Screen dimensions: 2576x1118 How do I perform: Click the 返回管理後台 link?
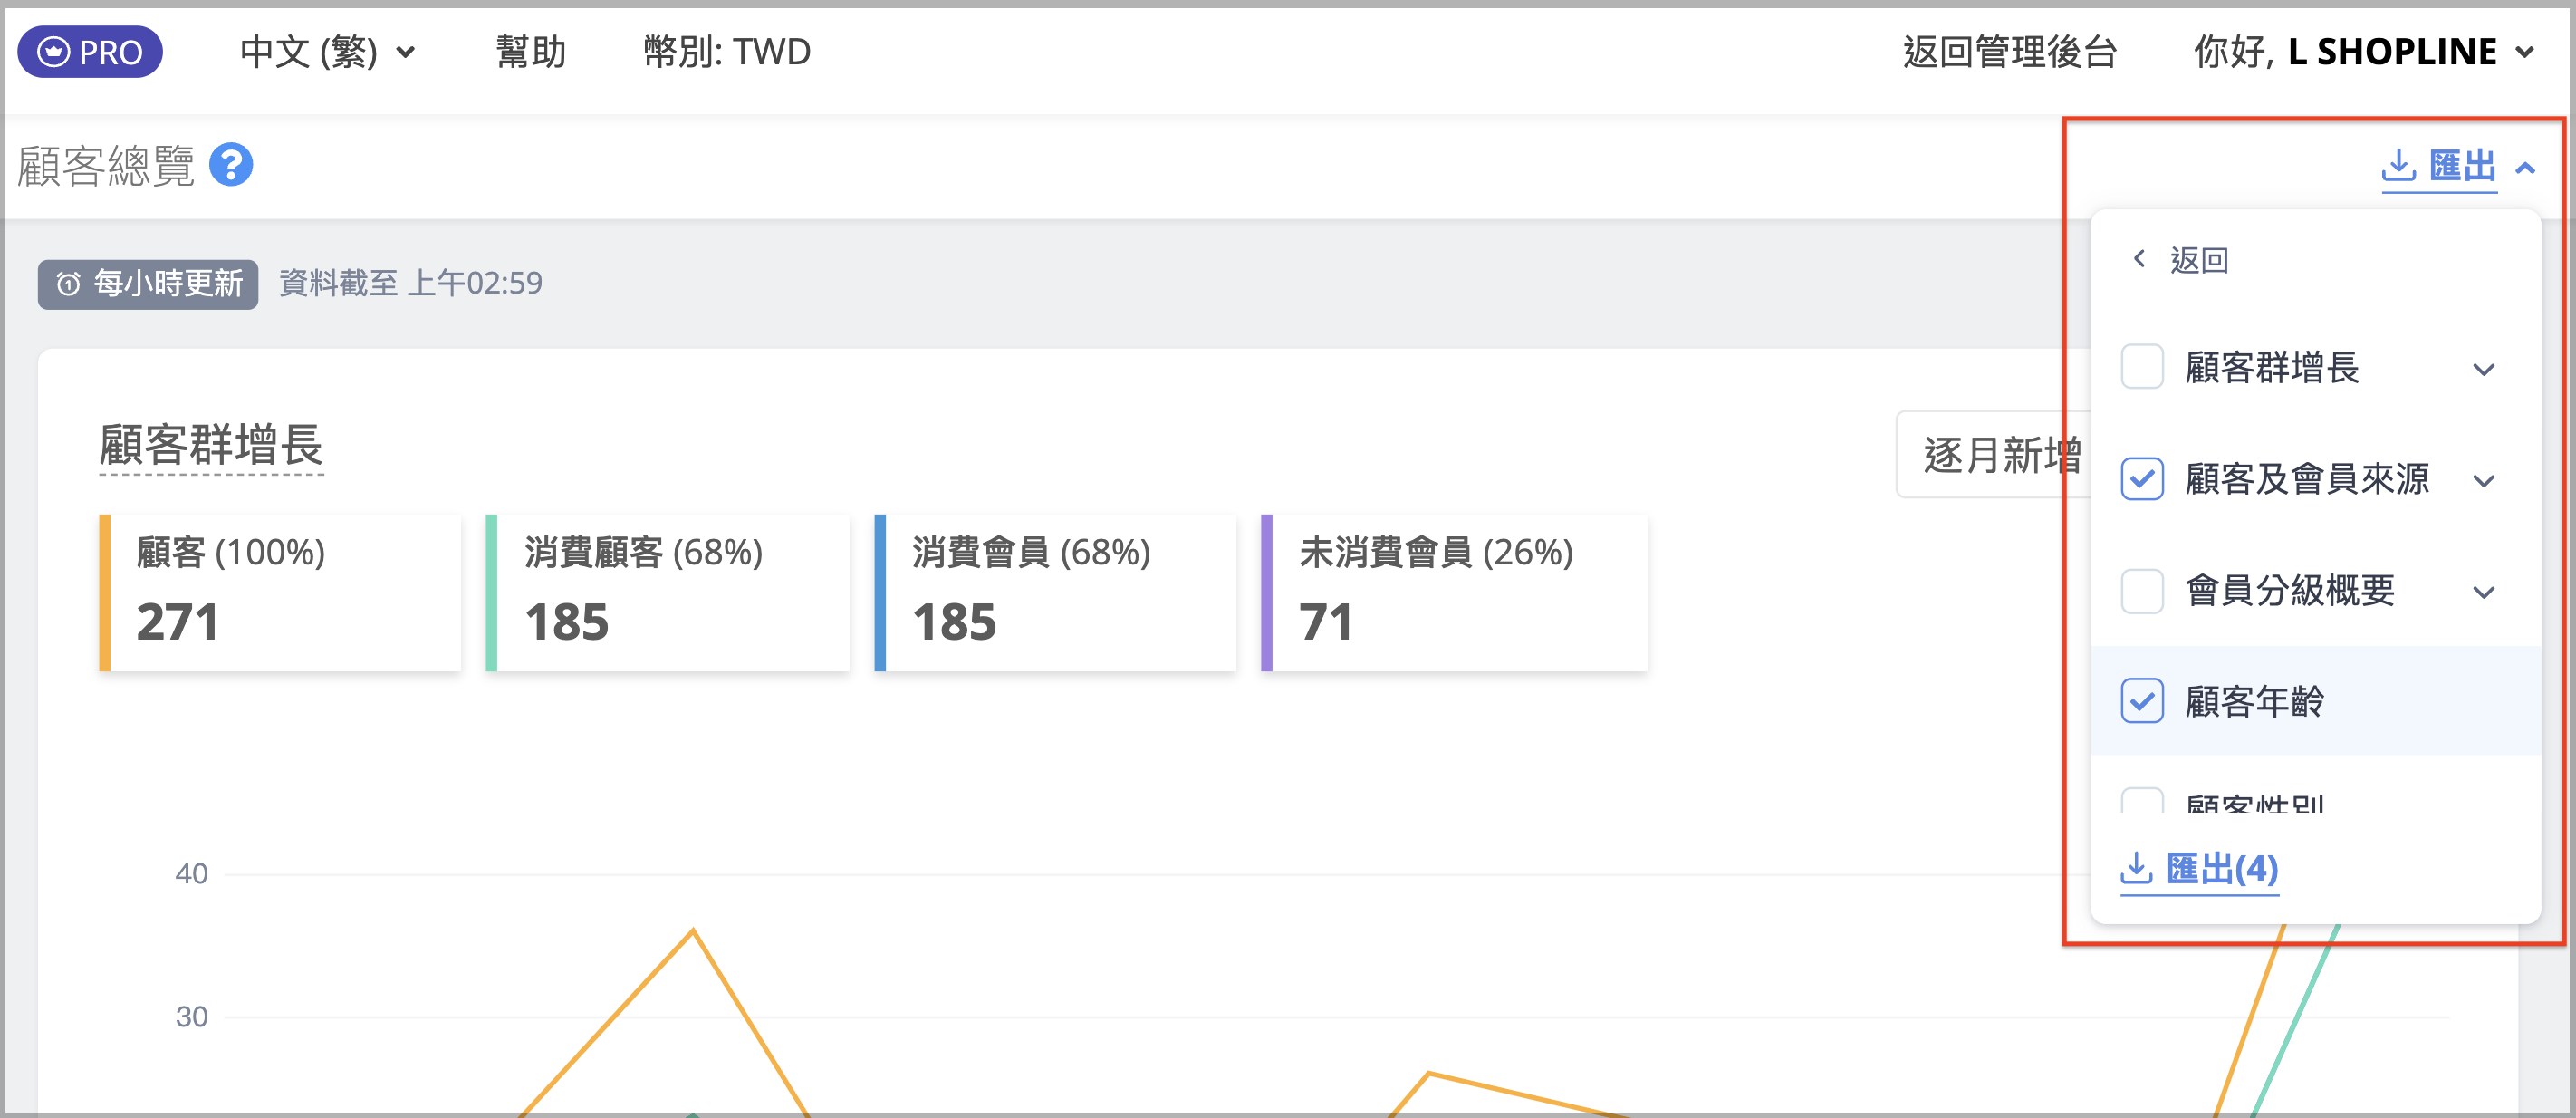click(2010, 52)
